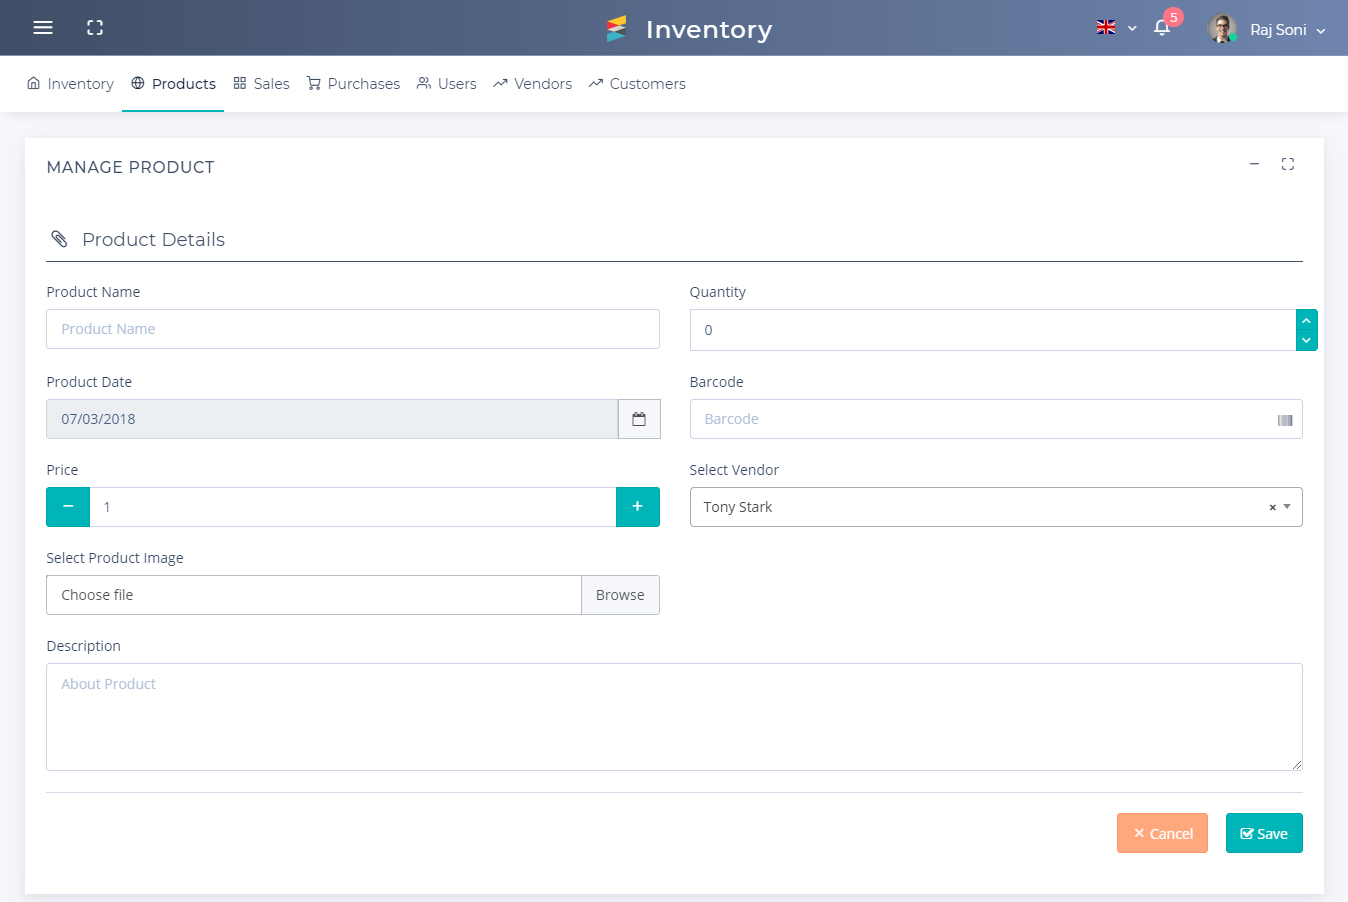The width and height of the screenshot is (1348, 902).
Task: Toggle fullscreen mode in header
Action: point(95,28)
